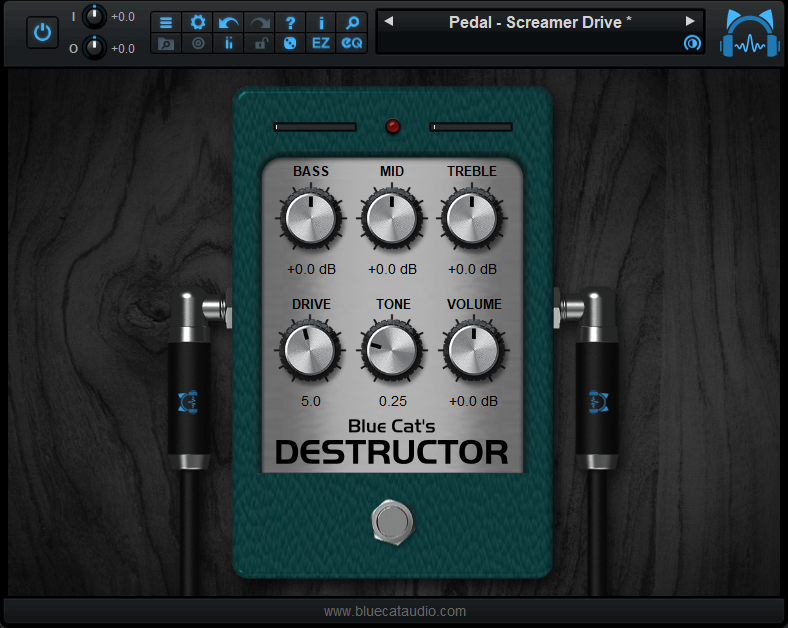
Task: Click the red LED indicator on pedal
Action: (392, 126)
